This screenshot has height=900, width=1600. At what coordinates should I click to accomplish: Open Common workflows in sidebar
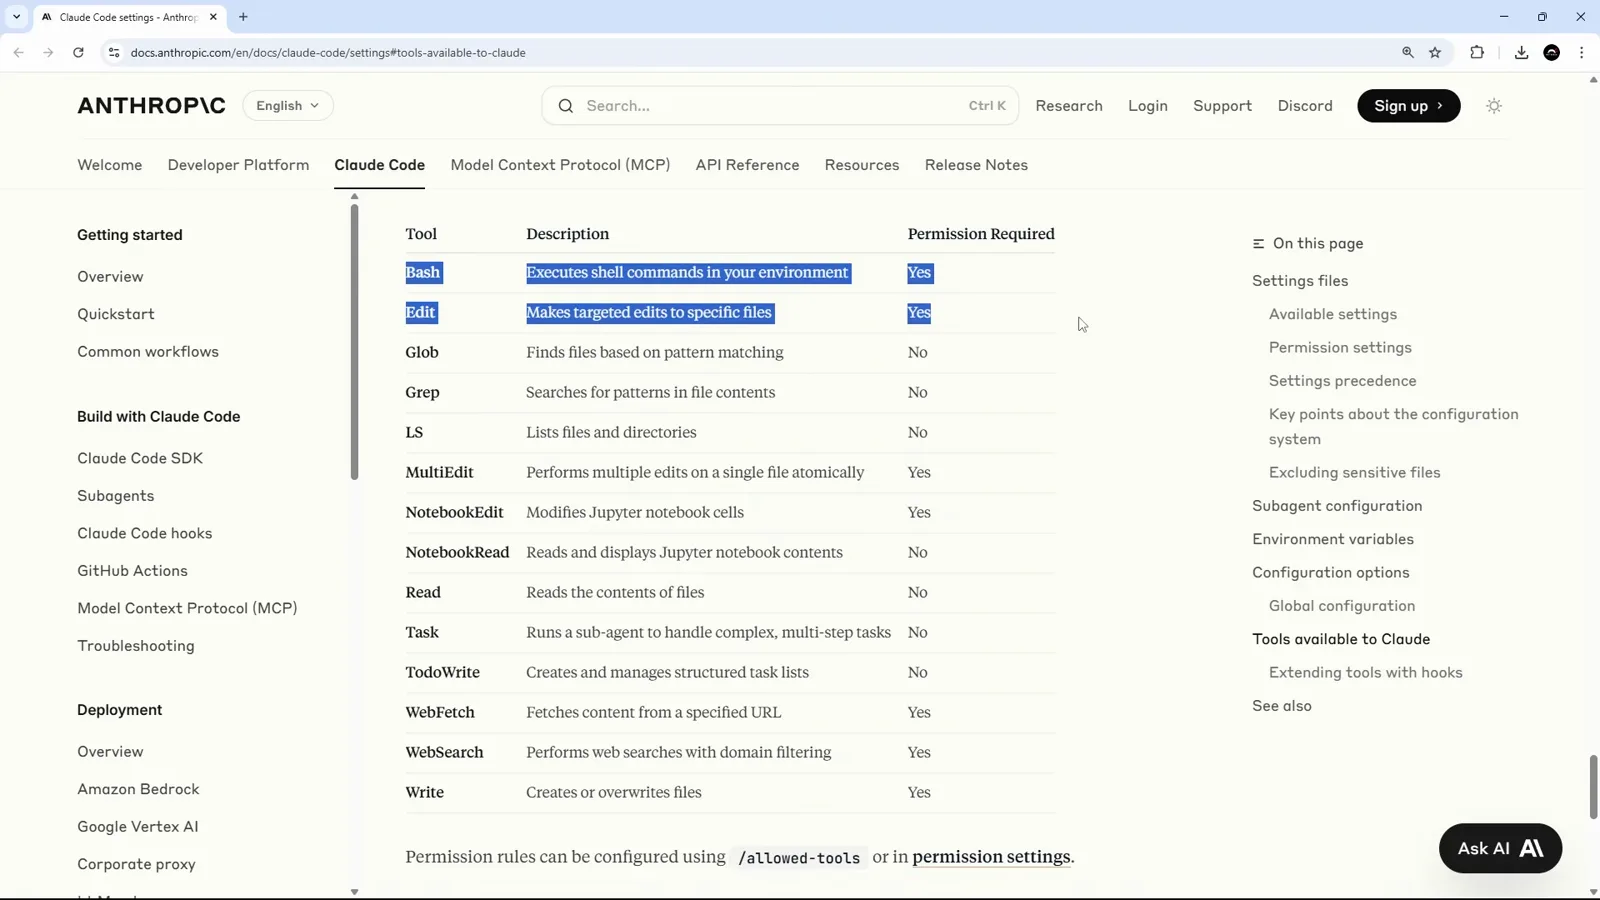point(148,352)
